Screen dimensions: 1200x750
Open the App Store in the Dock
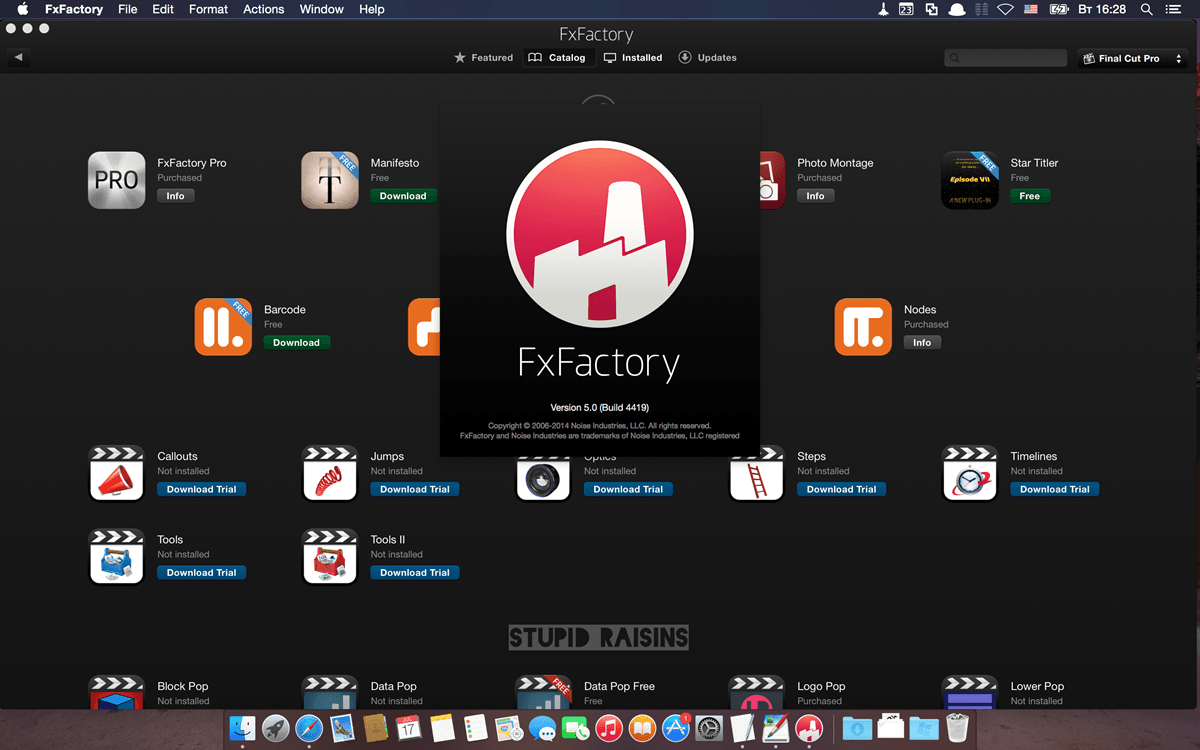[x=676, y=728]
